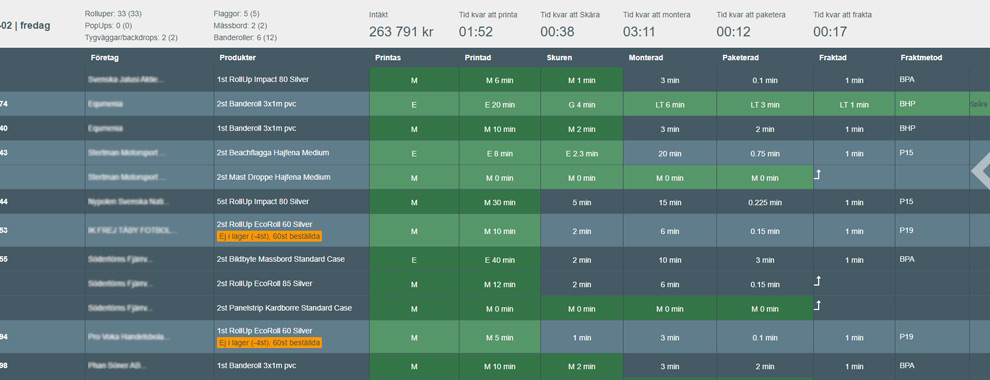Click the M 1 min Skuren cell

[581, 80]
